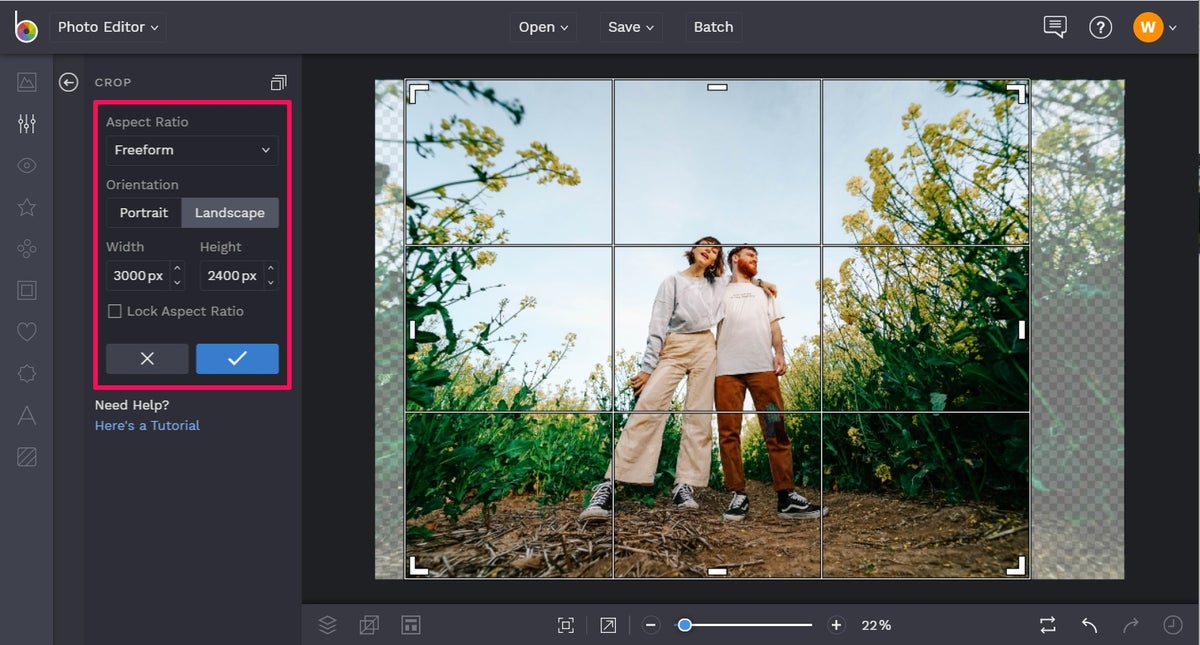1200x645 pixels.
Task: Open the Frames panel
Action: click(26, 290)
